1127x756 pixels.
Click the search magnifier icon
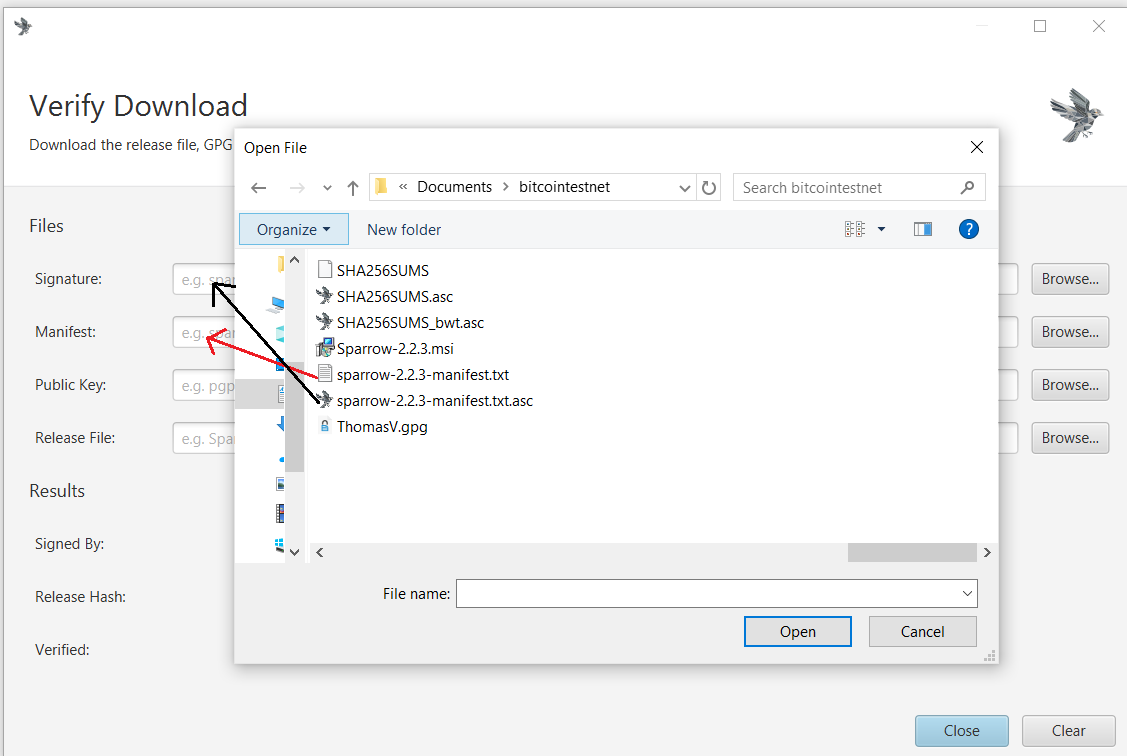(x=967, y=188)
